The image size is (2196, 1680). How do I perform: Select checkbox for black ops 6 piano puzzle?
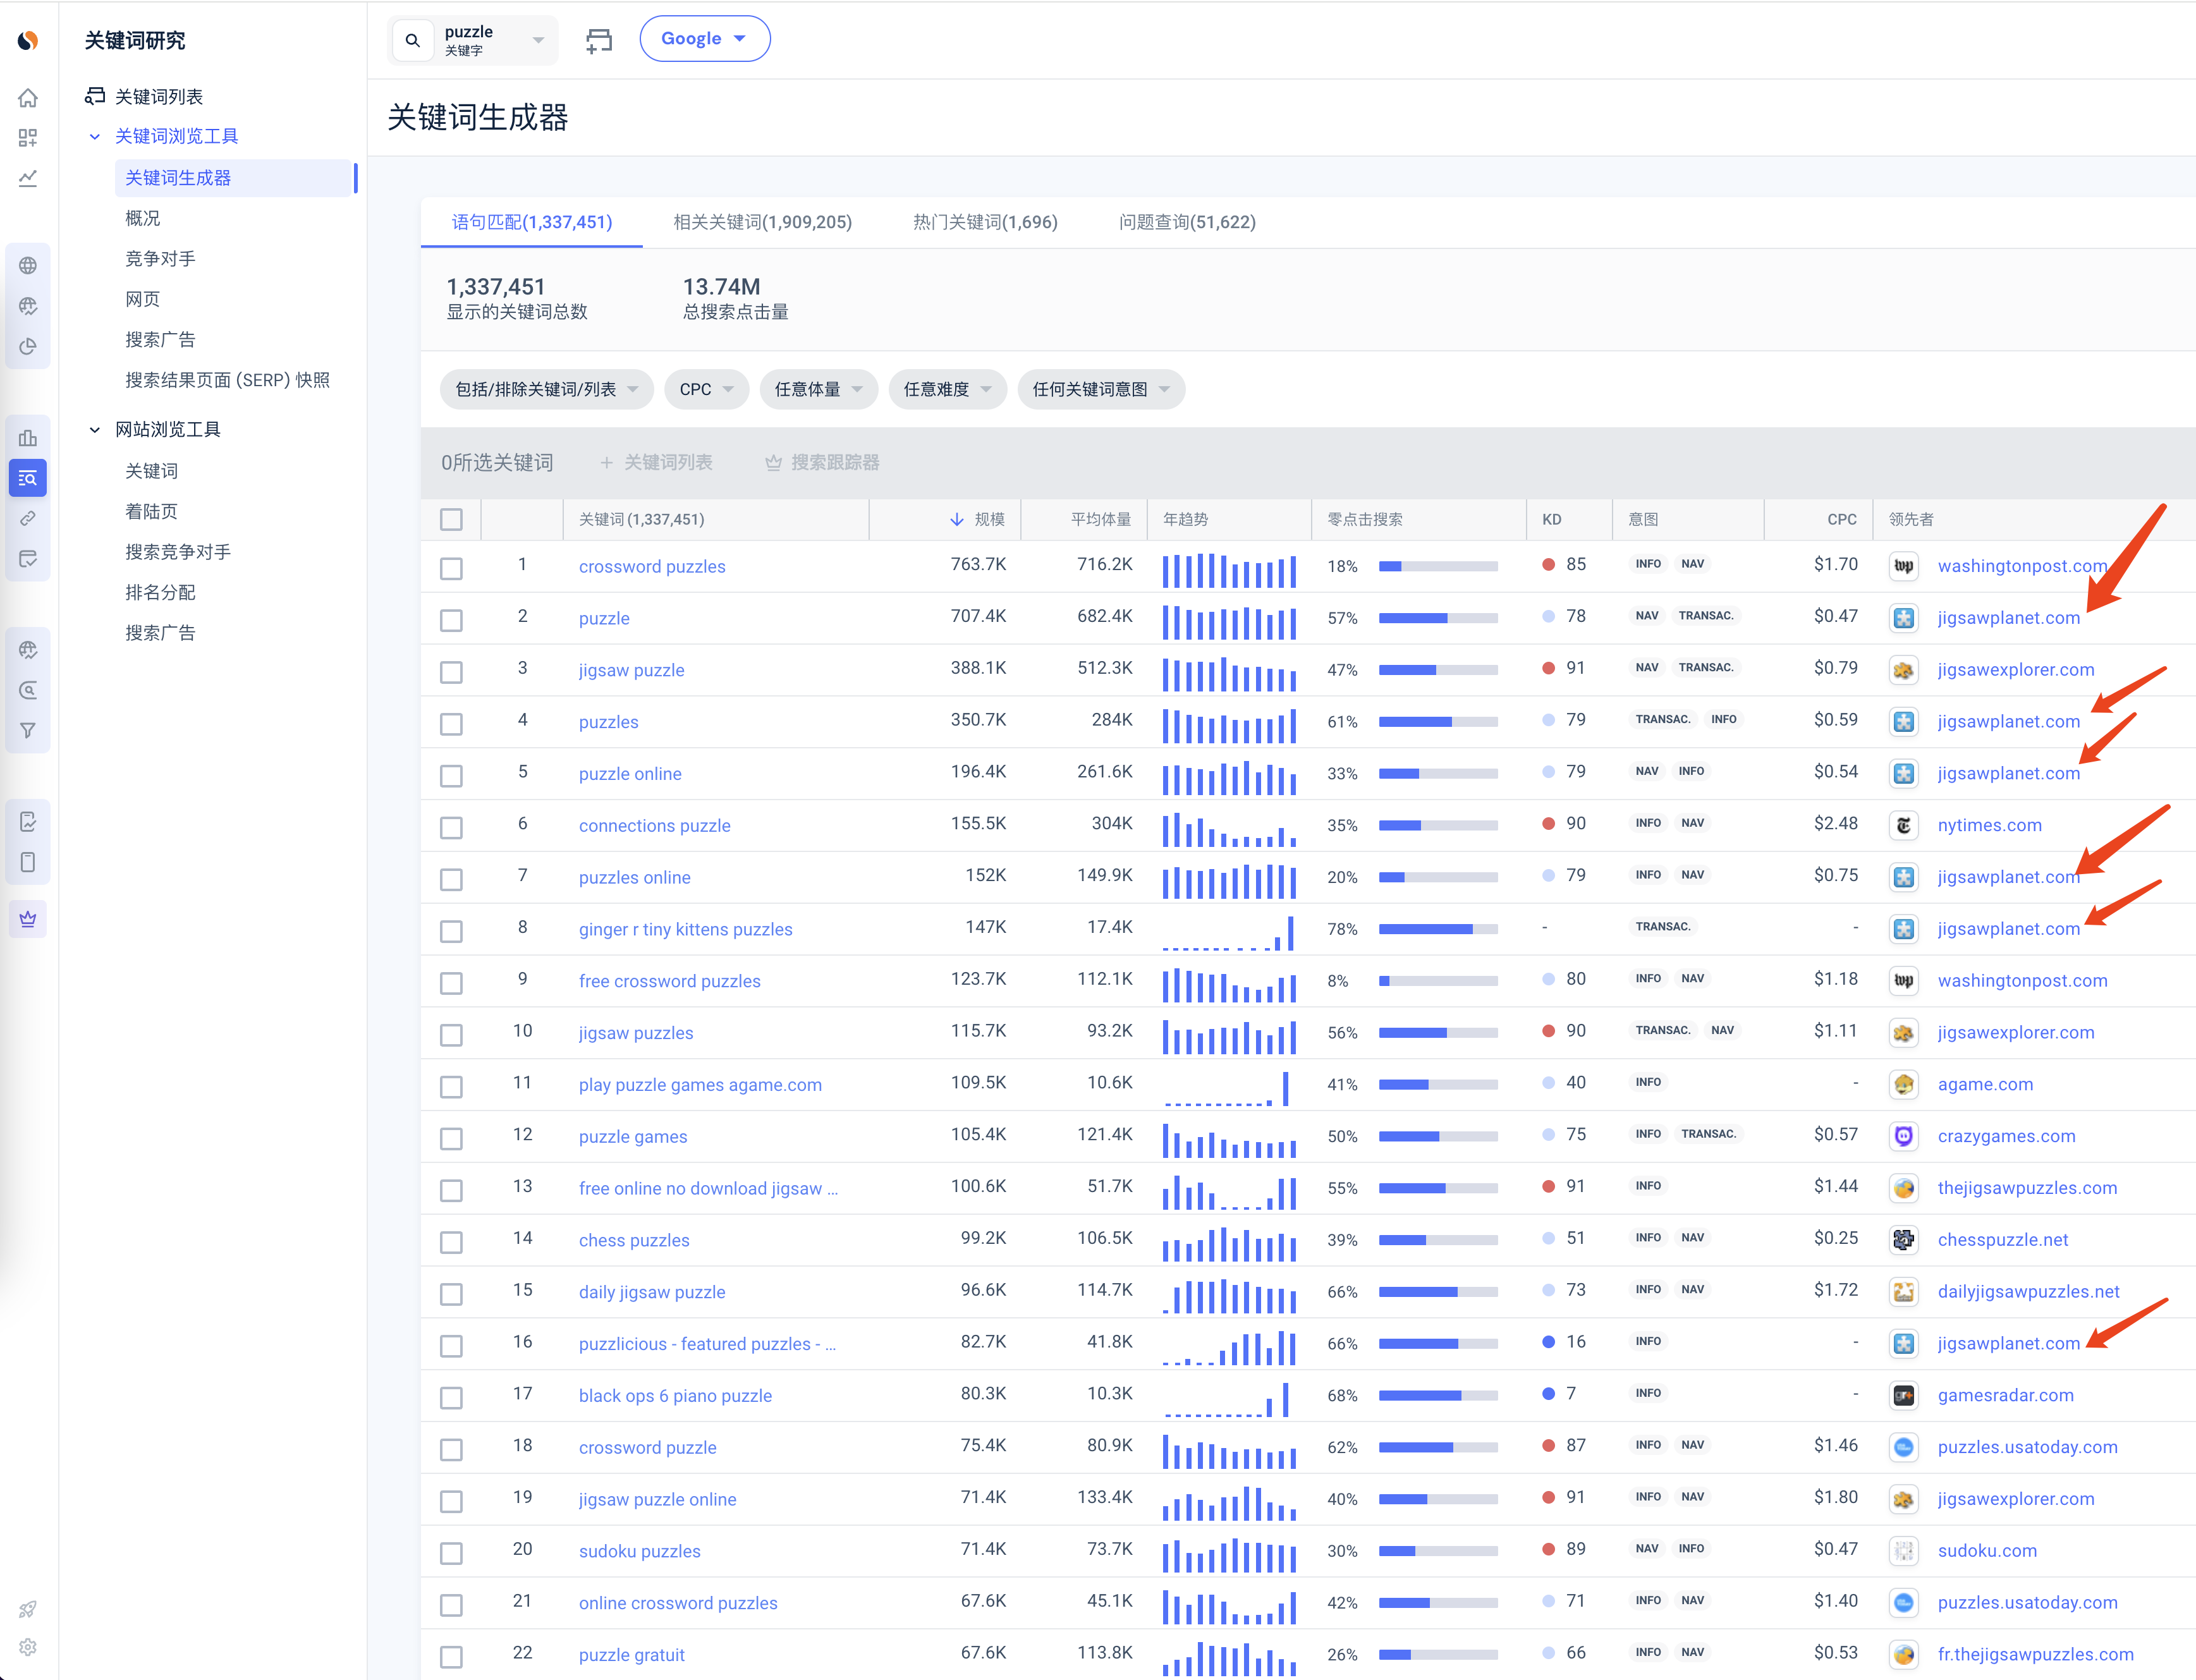click(451, 1397)
